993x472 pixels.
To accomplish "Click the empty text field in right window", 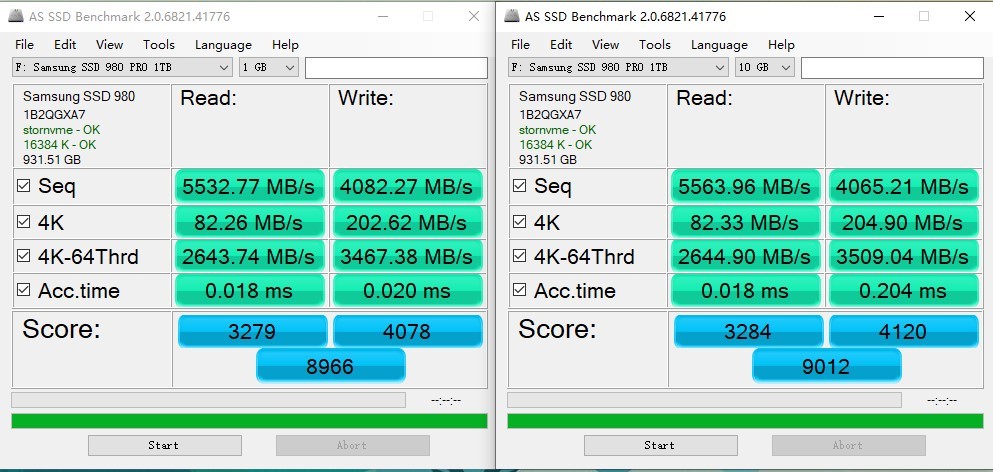I will [x=892, y=68].
